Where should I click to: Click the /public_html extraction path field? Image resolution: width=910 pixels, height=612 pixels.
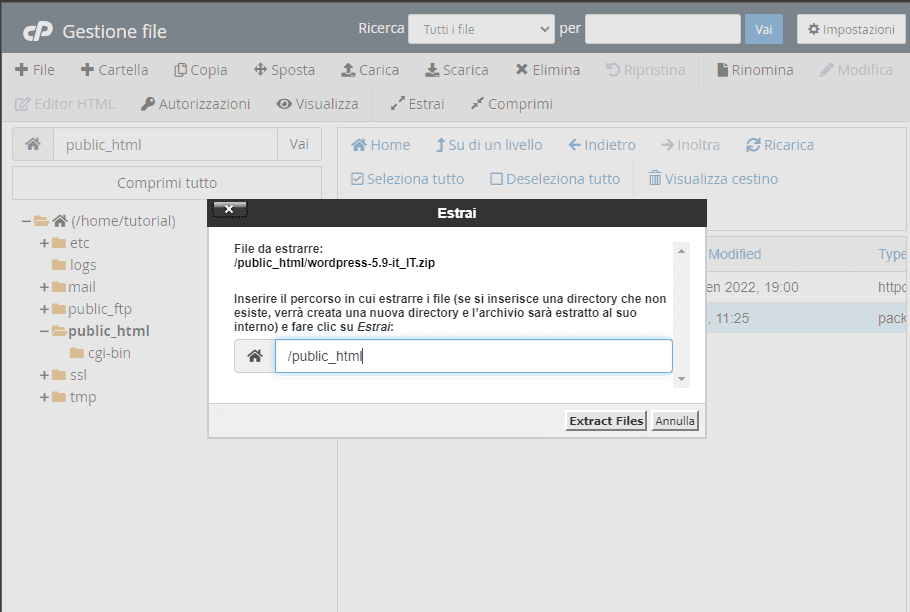pos(474,356)
